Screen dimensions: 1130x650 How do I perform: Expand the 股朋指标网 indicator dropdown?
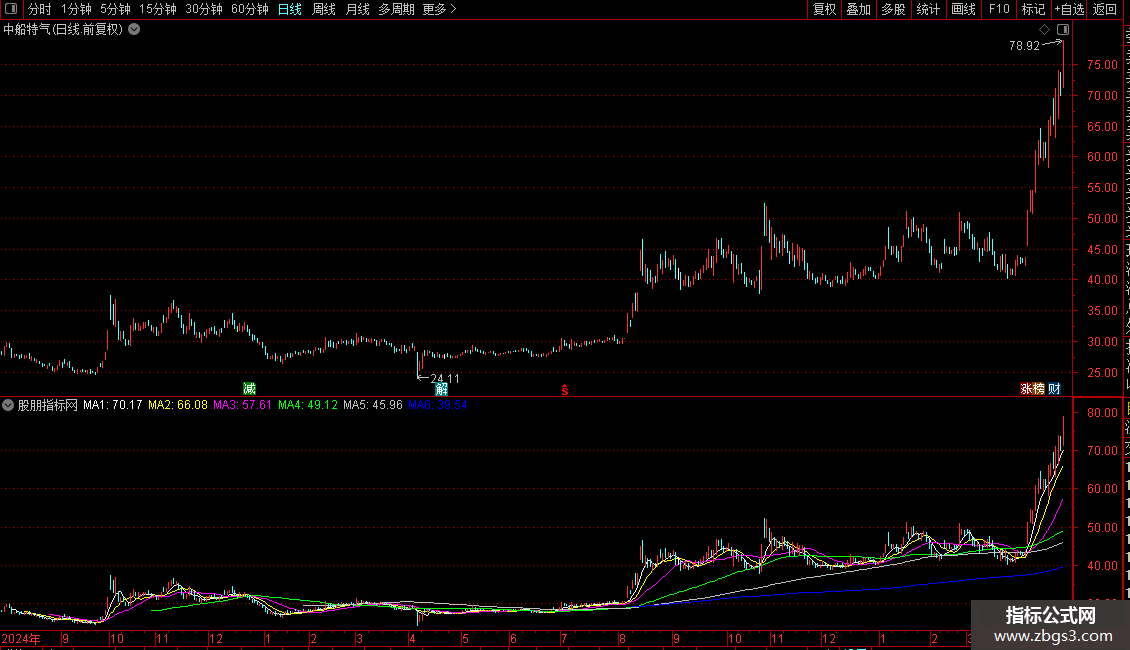click(x=8, y=405)
